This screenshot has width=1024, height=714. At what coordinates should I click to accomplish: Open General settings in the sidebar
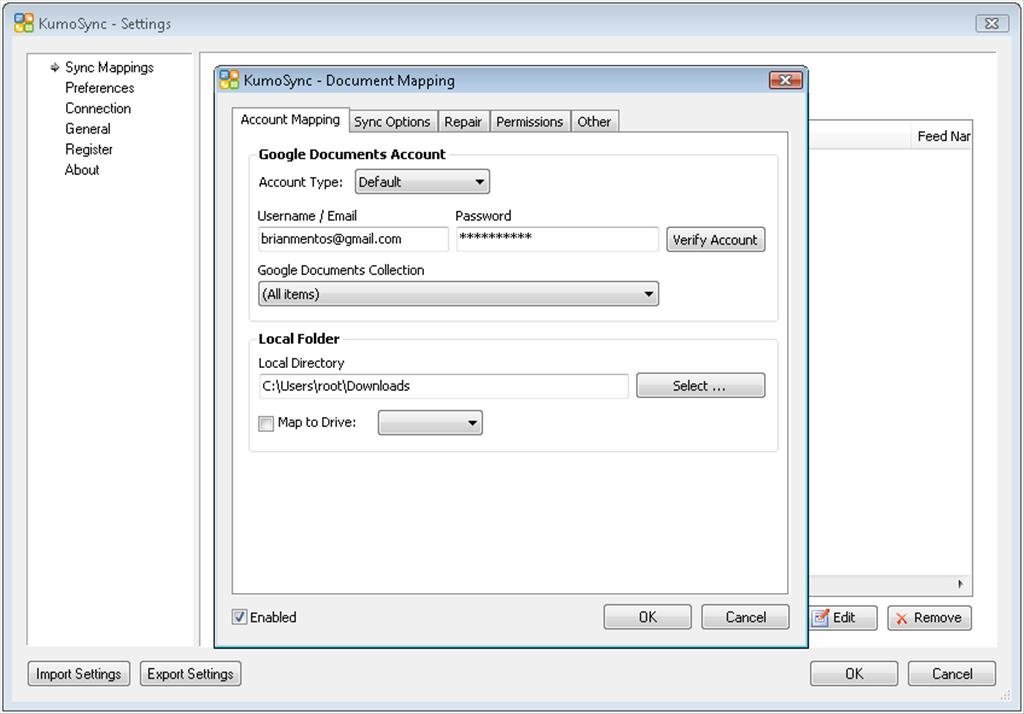point(88,129)
